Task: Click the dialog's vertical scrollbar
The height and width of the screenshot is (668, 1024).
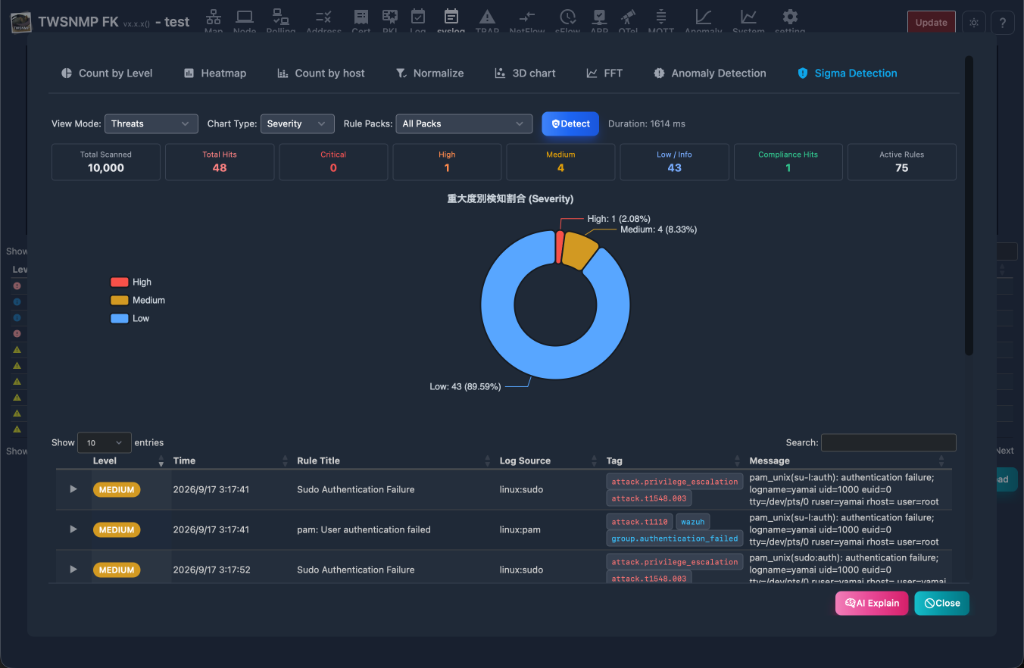Action: 969,206
